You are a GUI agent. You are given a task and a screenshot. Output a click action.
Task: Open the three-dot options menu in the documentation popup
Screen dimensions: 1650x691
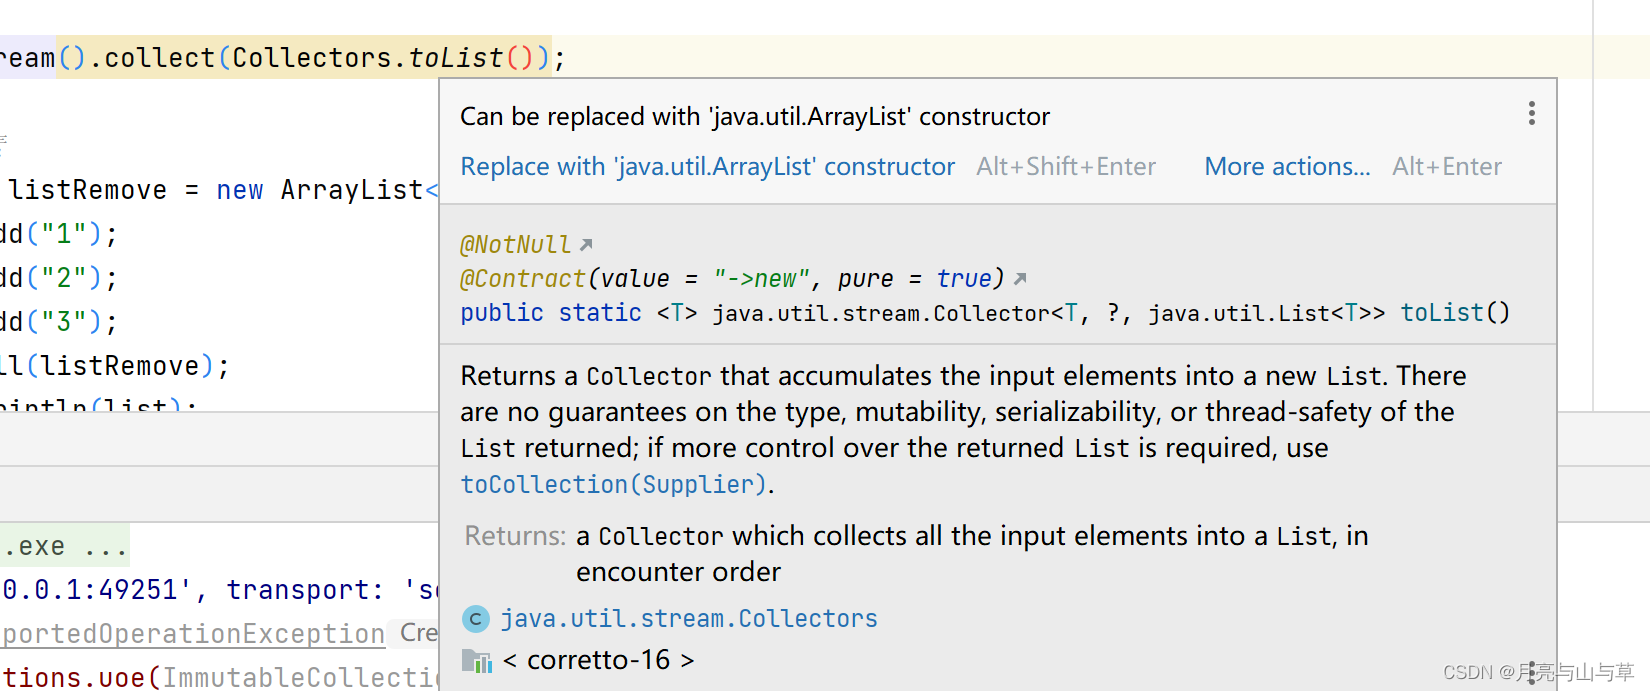pyautogui.click(x=1531, y=113)
